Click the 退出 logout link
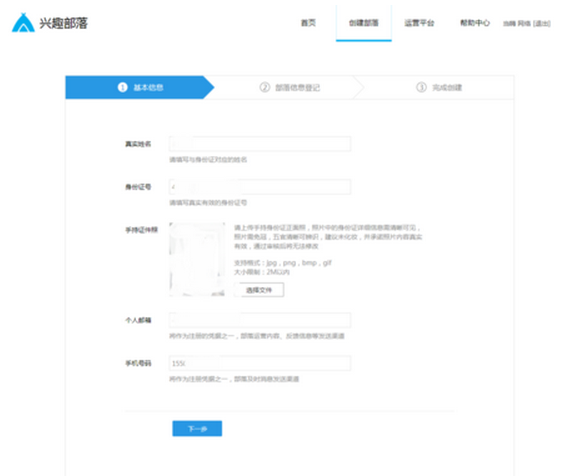 pyautogui.click(x=542, y=24)
